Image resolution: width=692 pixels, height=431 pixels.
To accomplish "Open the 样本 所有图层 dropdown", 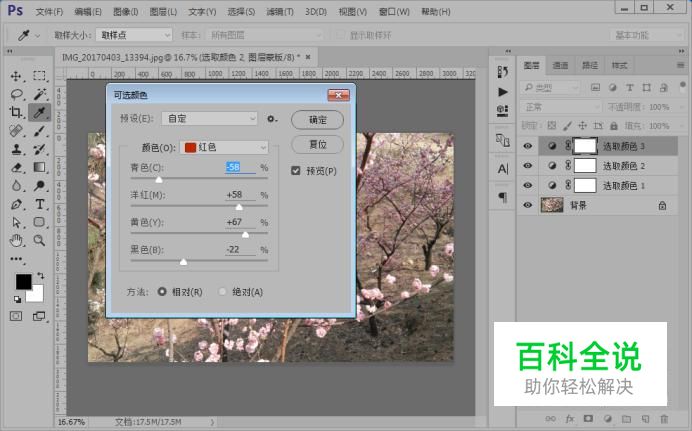I will click(264, 35).
